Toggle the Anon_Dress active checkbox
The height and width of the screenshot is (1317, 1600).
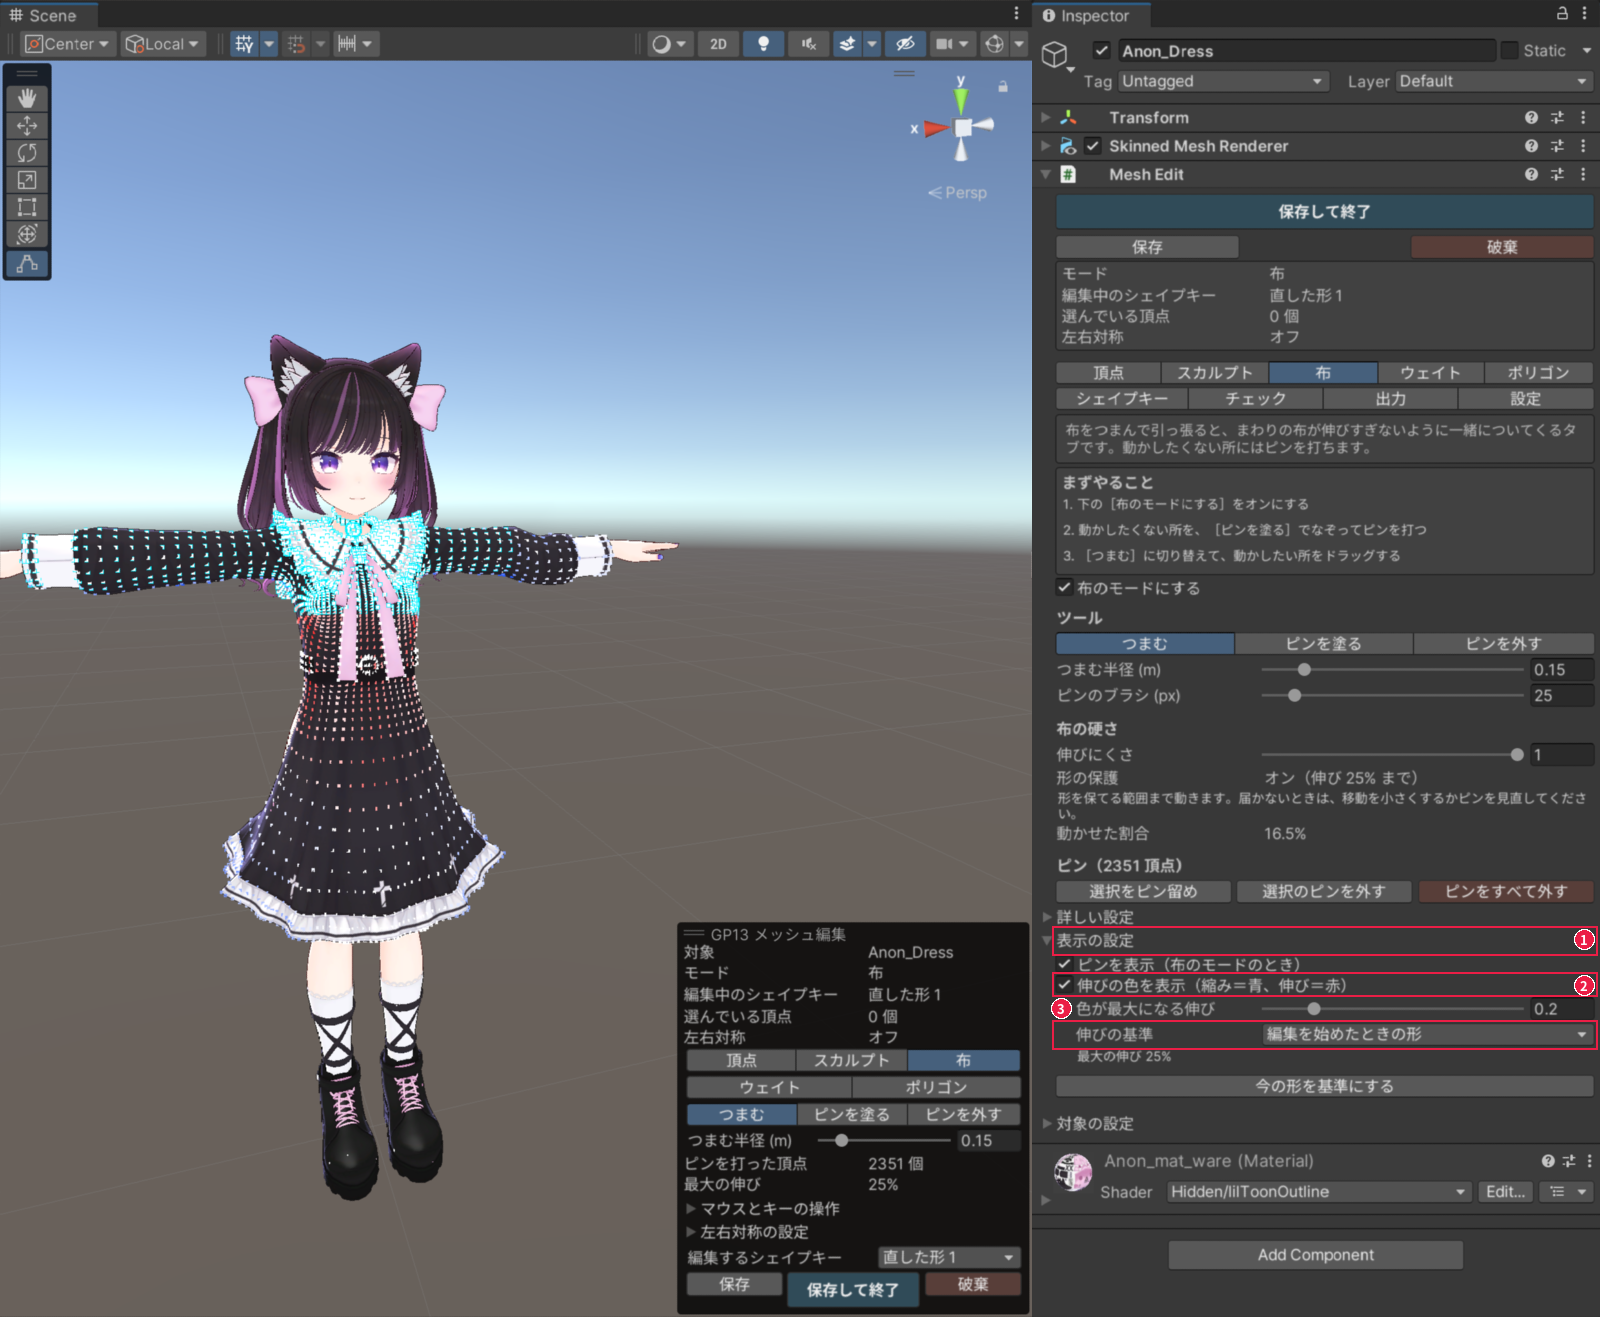tap(1102, 50)
